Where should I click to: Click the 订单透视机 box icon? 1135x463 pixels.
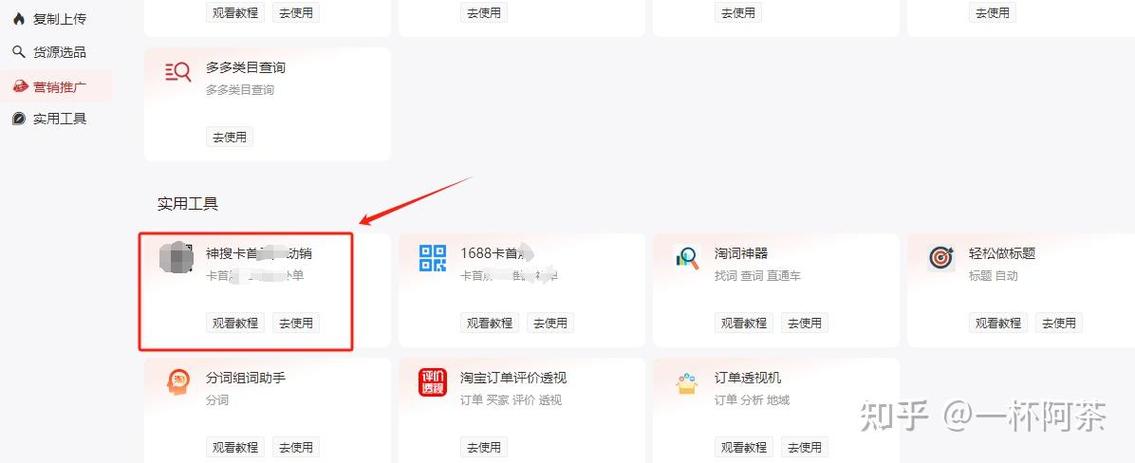coord(687,383)
